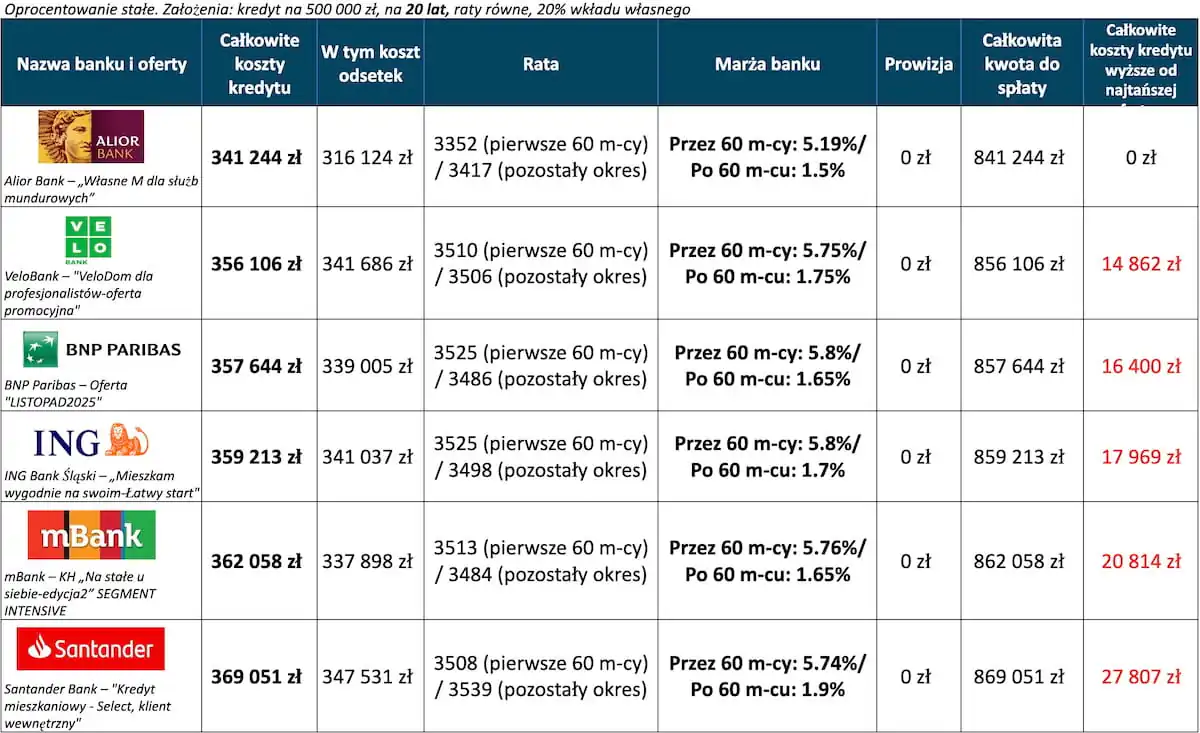Select the "Całkowite koszty kredytu" column header
The width and height of the screenshot is (1200, 733).
point(259,64)
